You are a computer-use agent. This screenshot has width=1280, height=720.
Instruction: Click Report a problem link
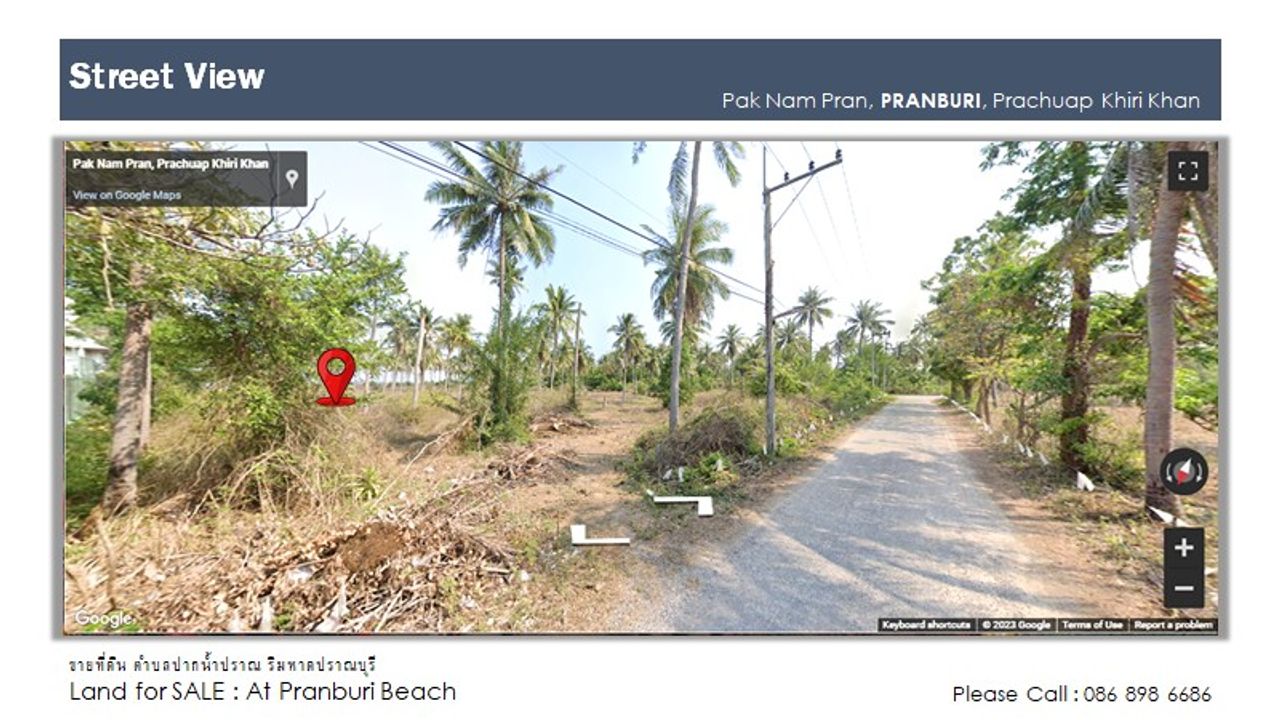click(1173, 625)
